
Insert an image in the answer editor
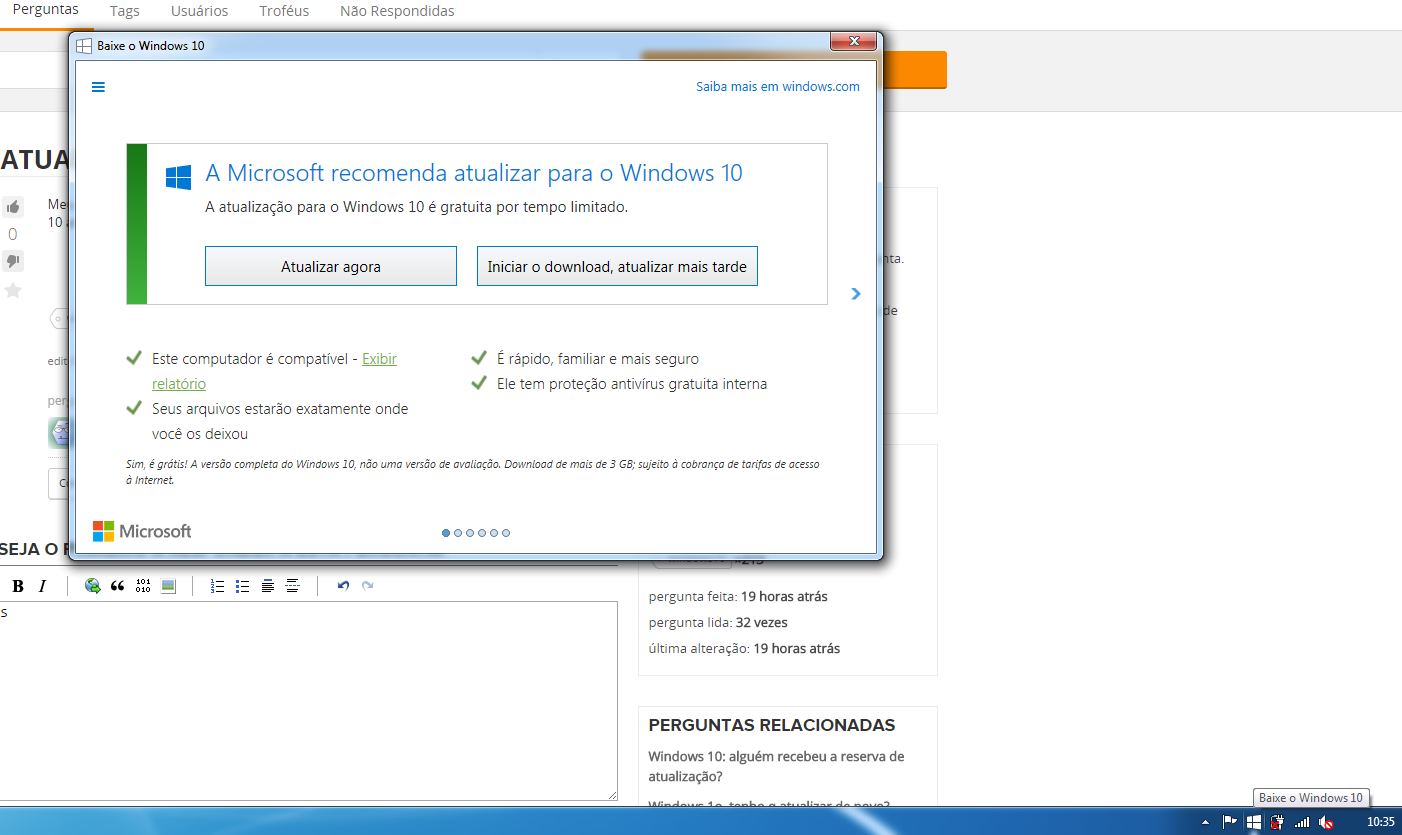click(x=168, y=586)
